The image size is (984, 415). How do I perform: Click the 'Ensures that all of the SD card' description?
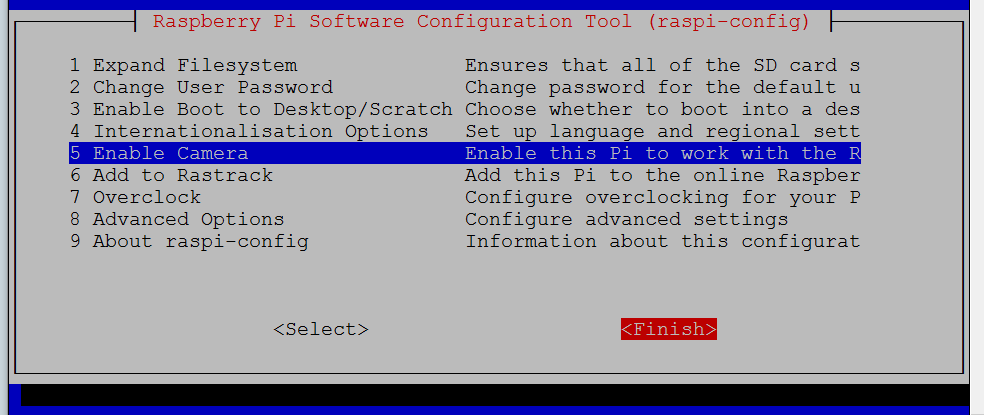(663, 65)
